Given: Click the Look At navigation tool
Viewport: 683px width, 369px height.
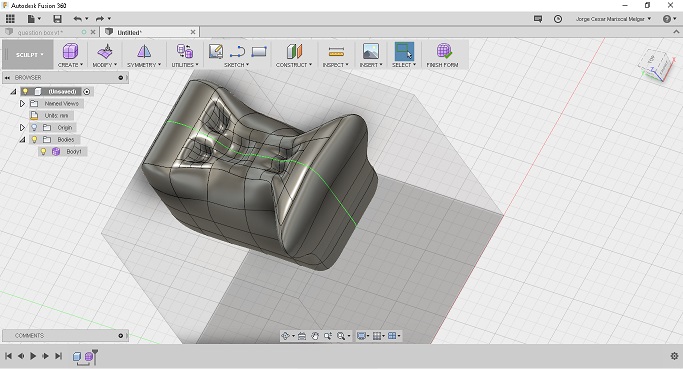Looking at the screenshot, I should pos(301,335).
